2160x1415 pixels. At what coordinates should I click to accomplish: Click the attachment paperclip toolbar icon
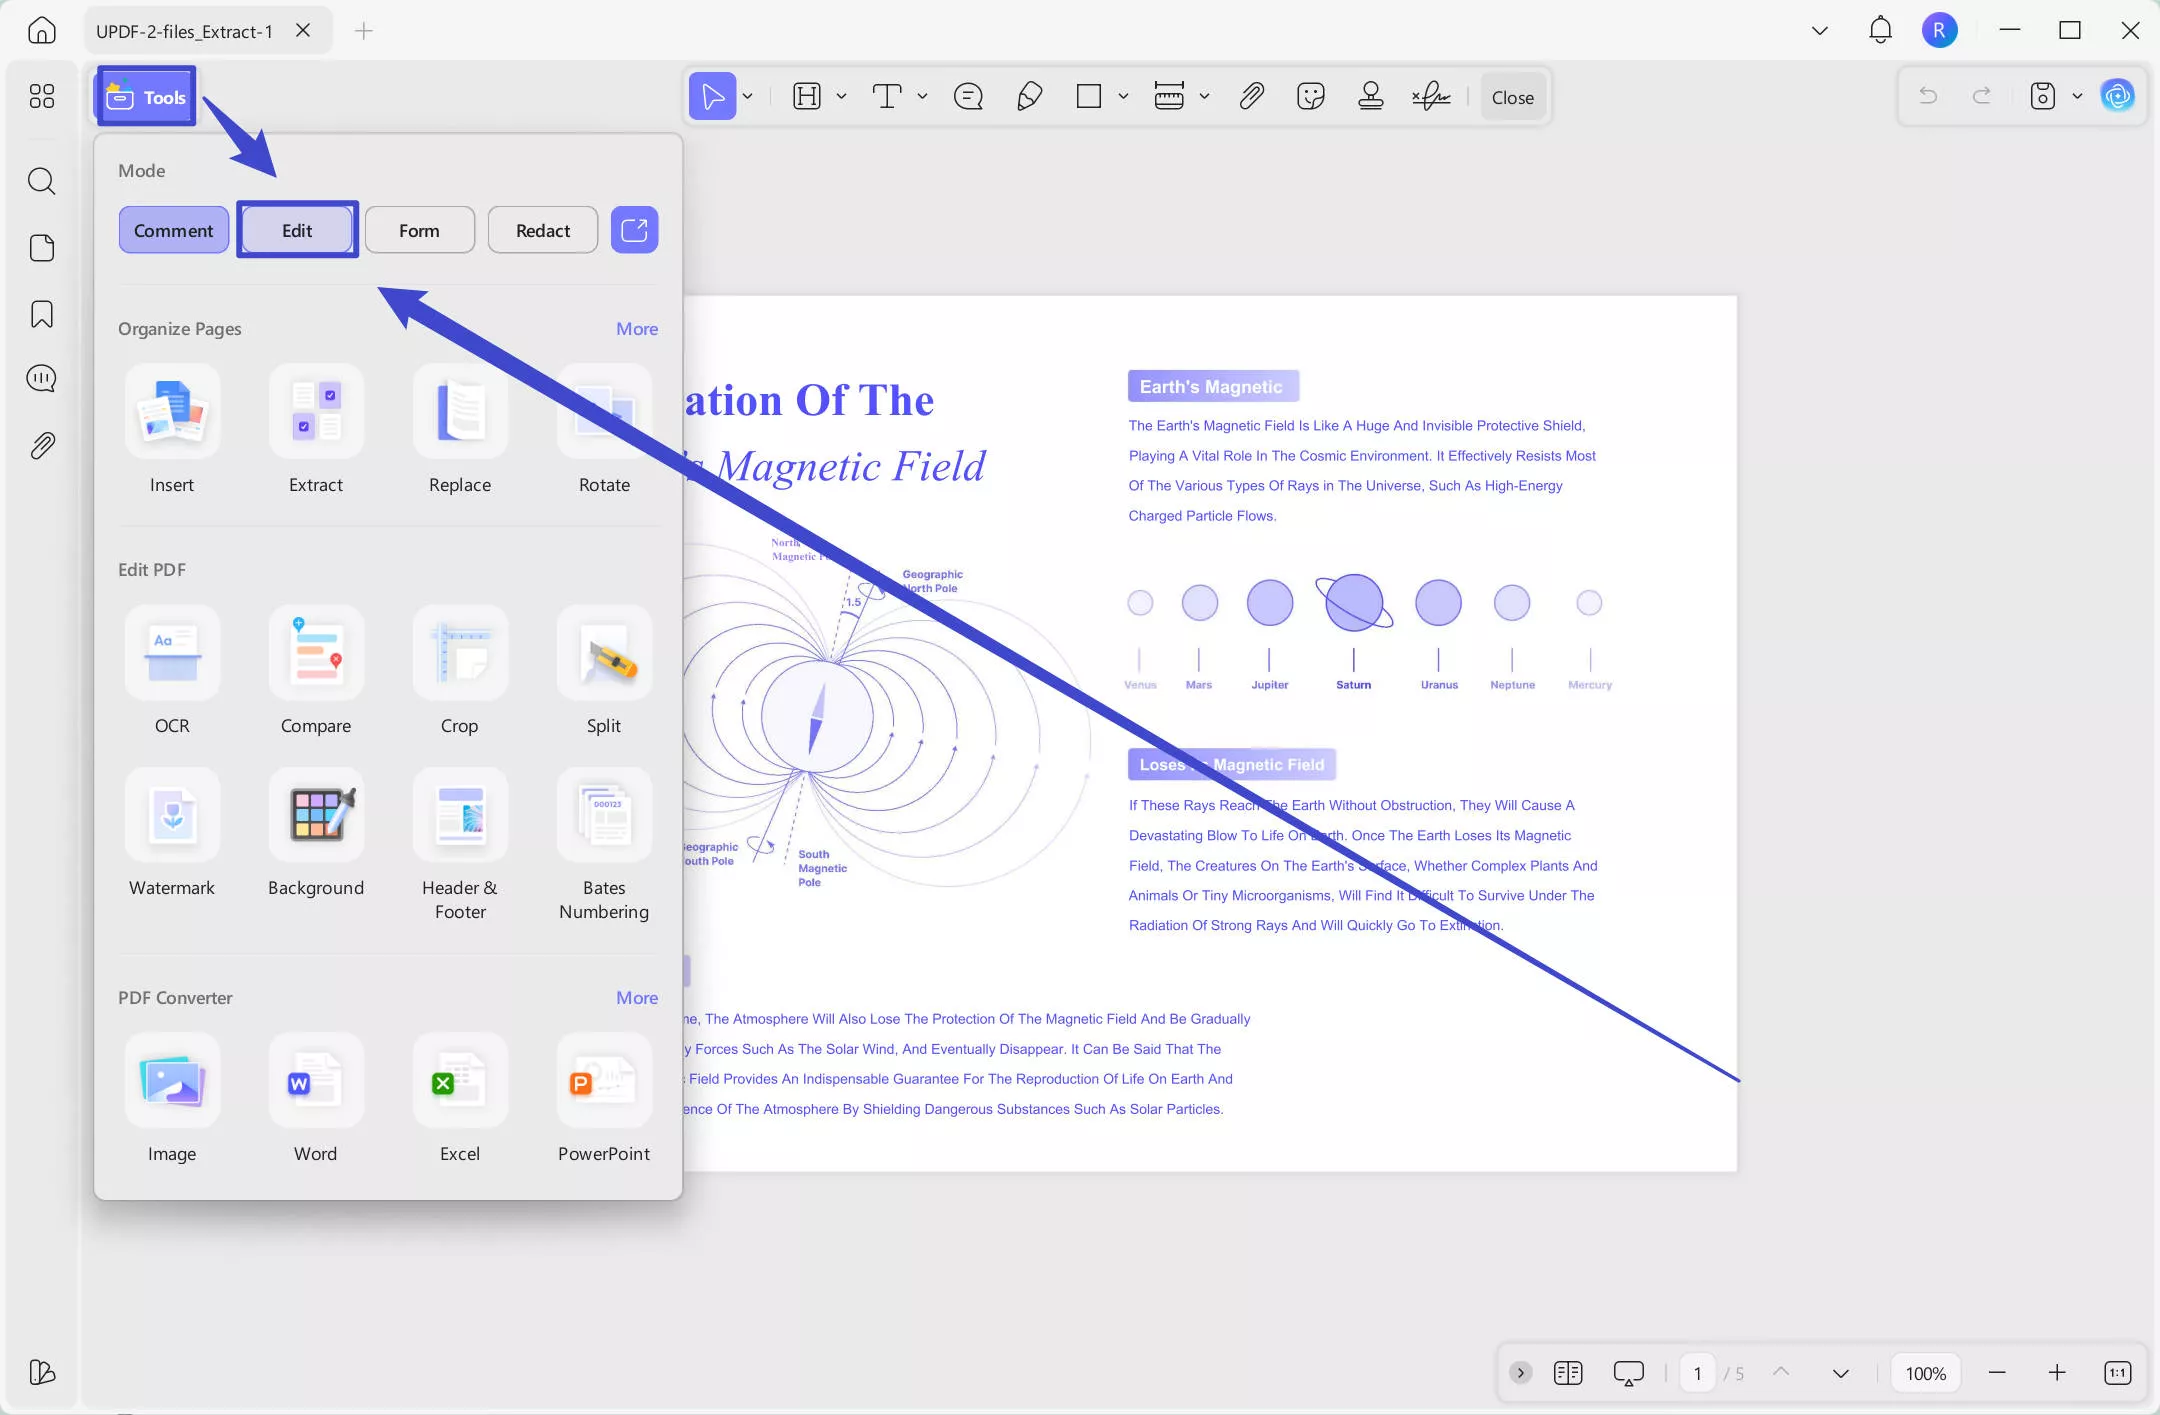(1251, 97)
